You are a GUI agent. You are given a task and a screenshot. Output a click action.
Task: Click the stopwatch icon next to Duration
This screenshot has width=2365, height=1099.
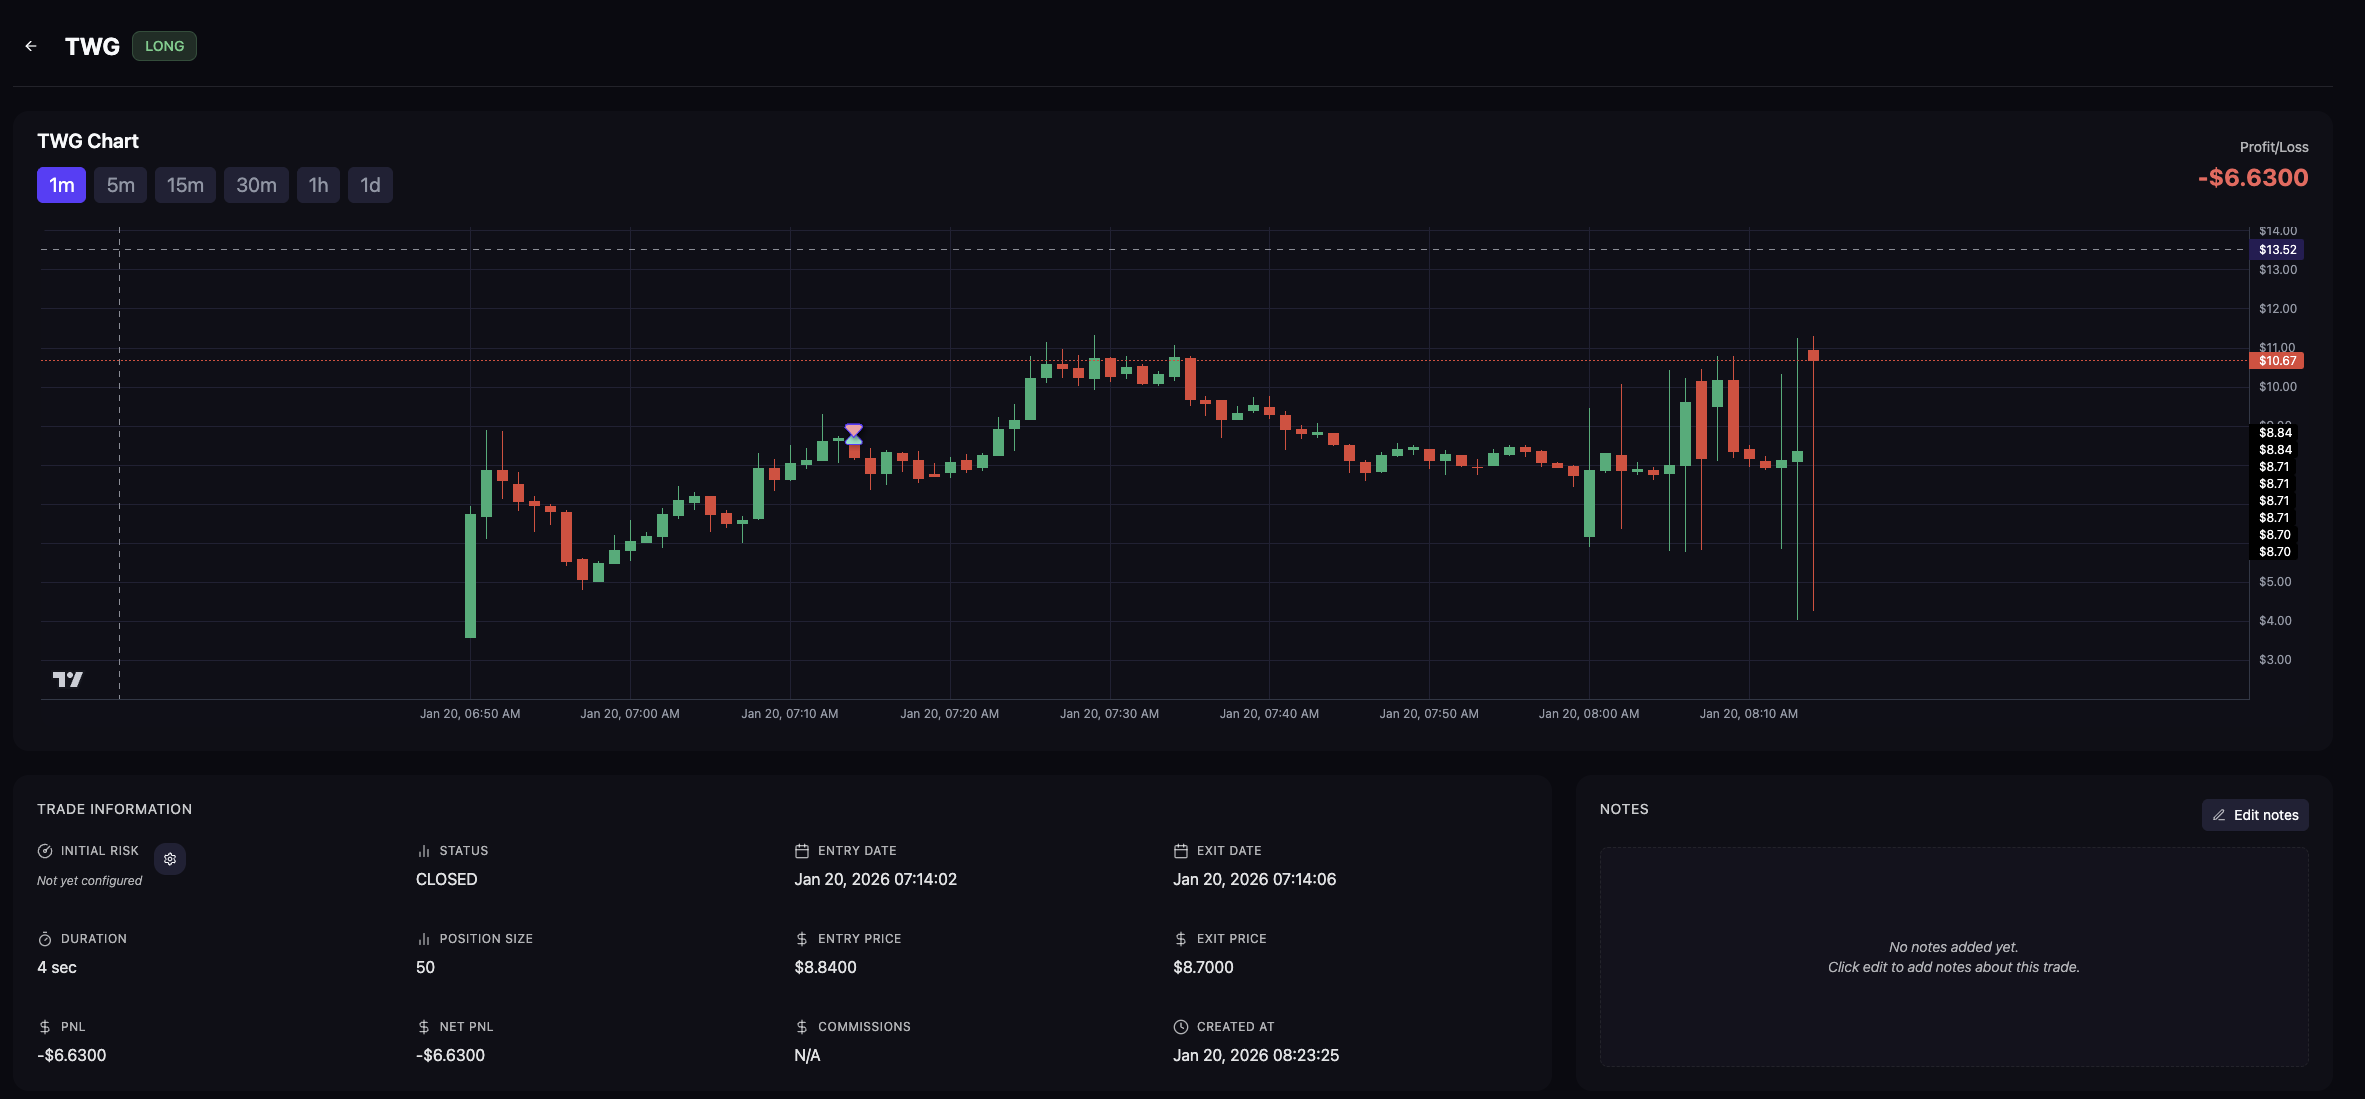(44, 939)
